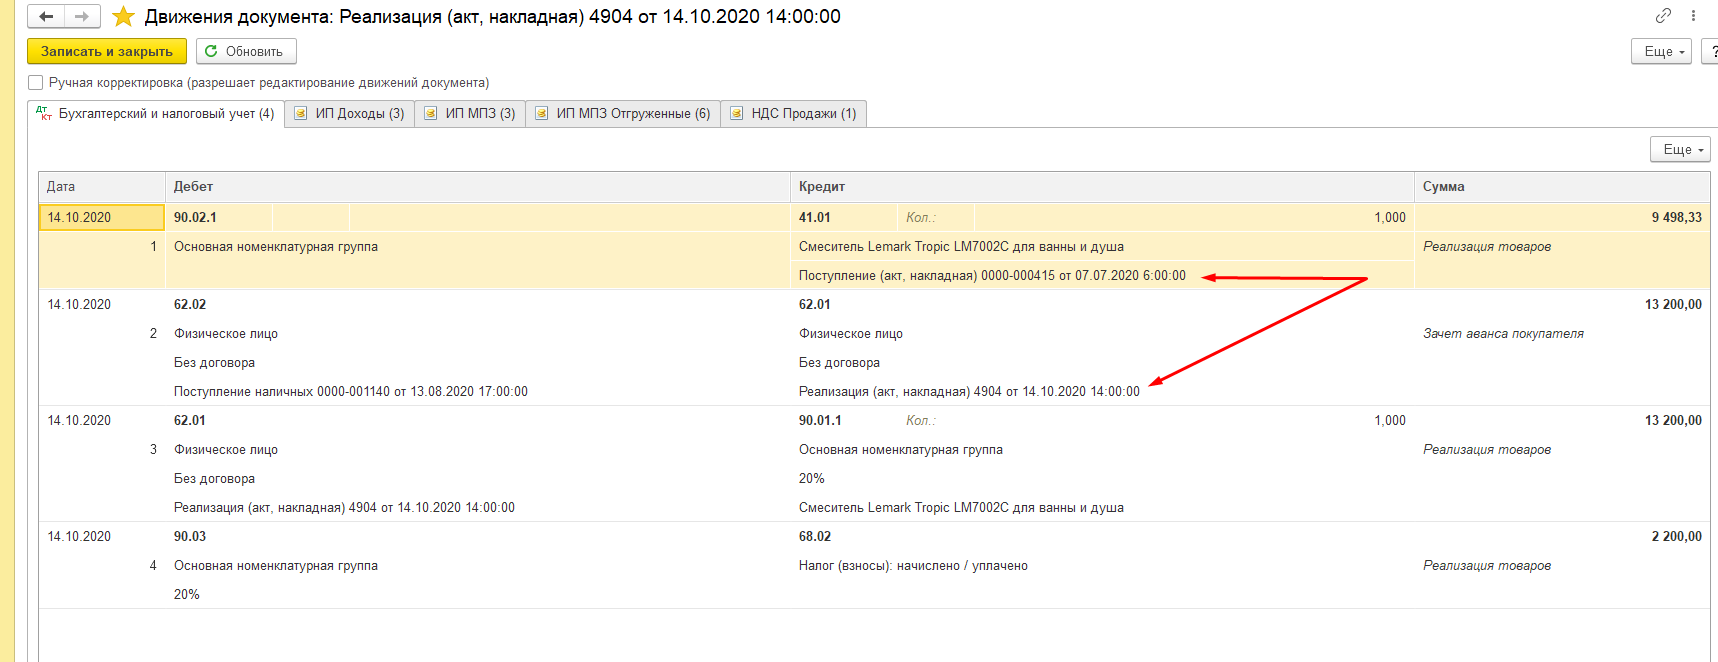
Task: Click the Сумма column header
Action: coord(1443,187)
